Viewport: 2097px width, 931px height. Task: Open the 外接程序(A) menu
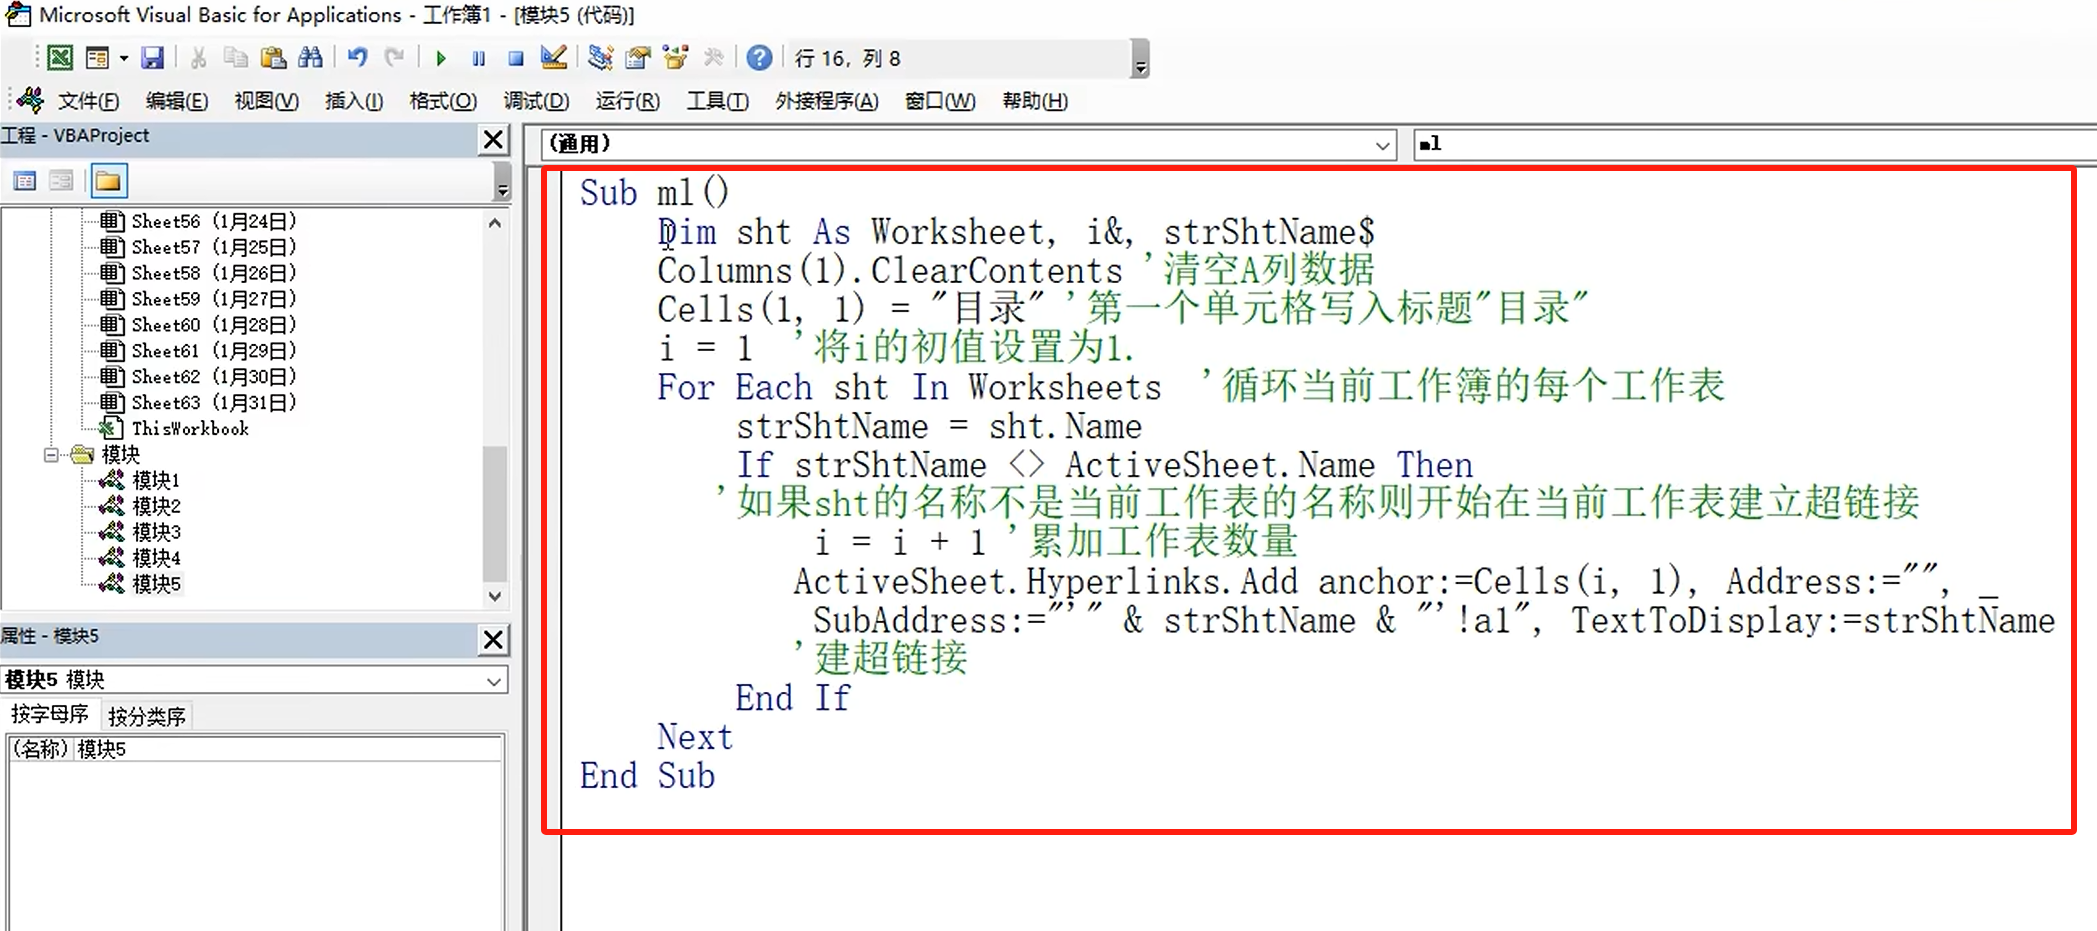(x=827, y=101)
